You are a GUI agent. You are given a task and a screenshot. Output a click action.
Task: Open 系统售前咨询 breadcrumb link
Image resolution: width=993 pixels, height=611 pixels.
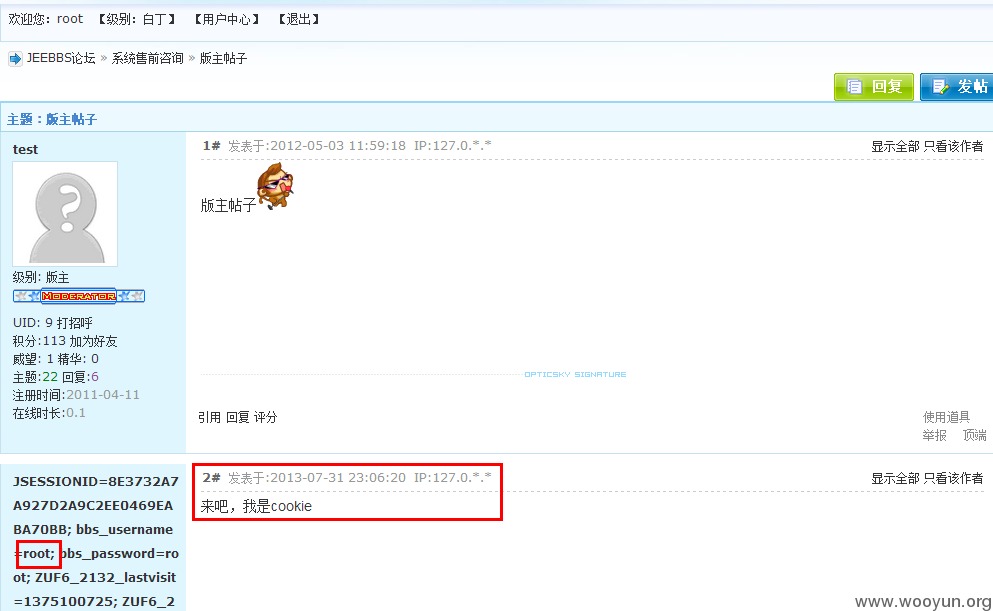pos(148,58)
